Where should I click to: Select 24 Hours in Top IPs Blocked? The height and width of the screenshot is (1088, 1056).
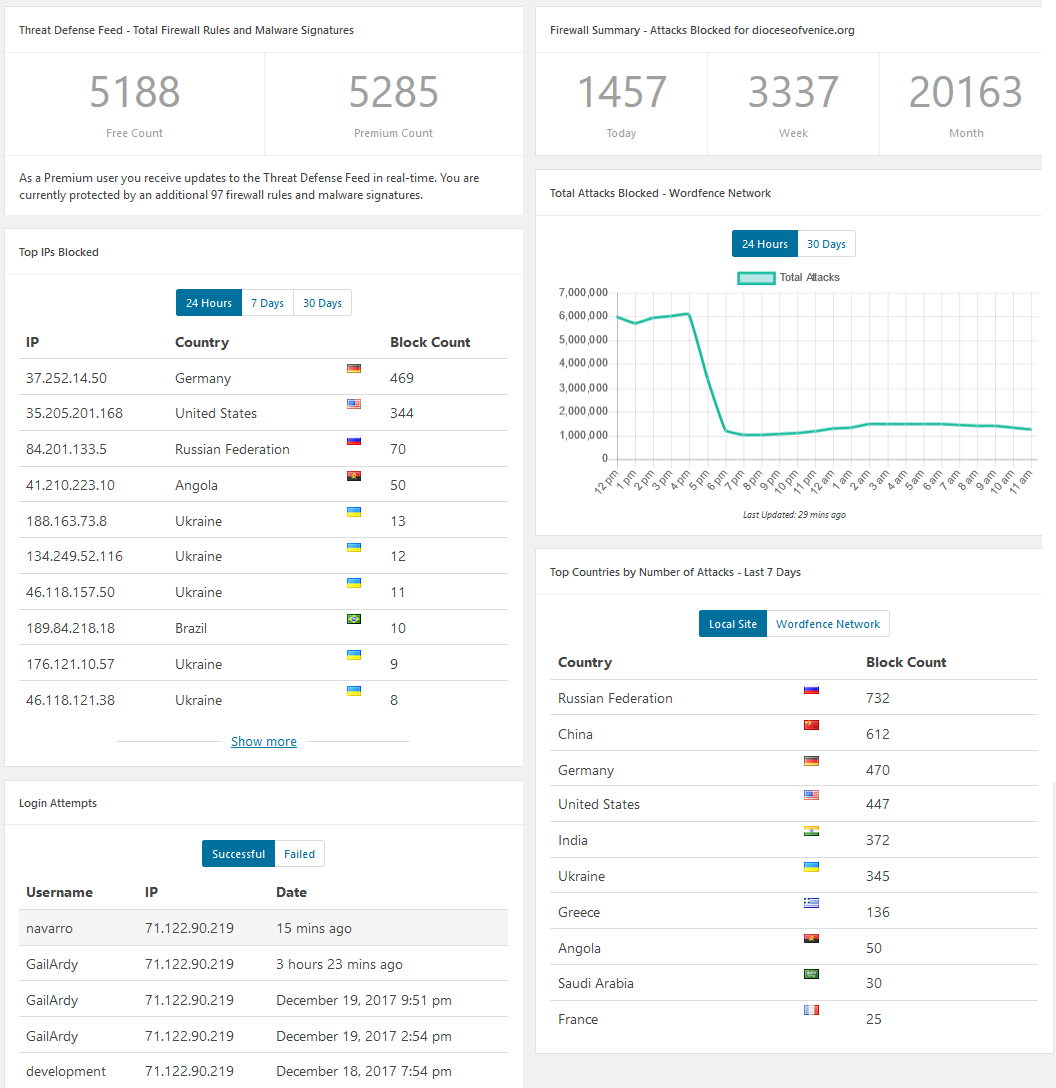pos(208,303)
